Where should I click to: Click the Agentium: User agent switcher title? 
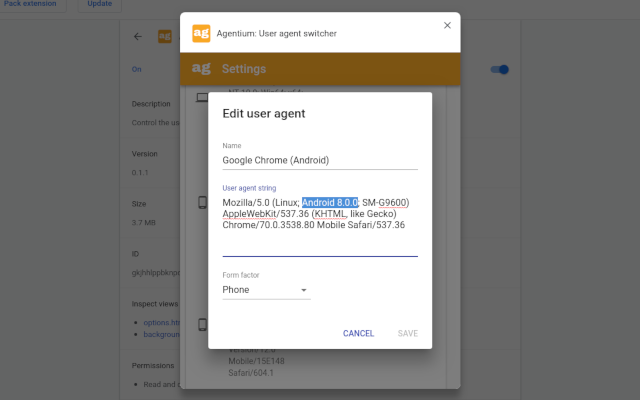(277, 33)
